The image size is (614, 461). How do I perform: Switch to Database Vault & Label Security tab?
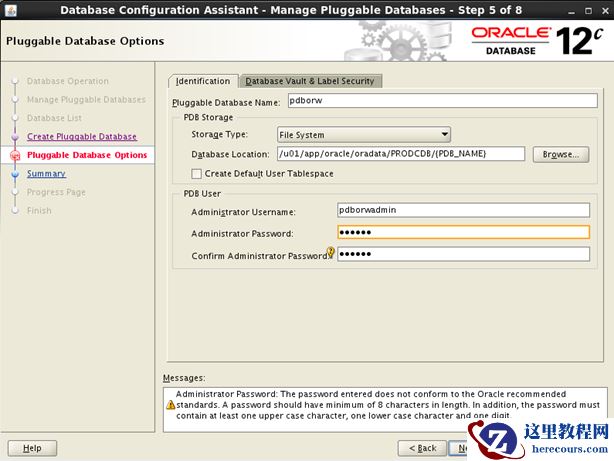point(312,81)
